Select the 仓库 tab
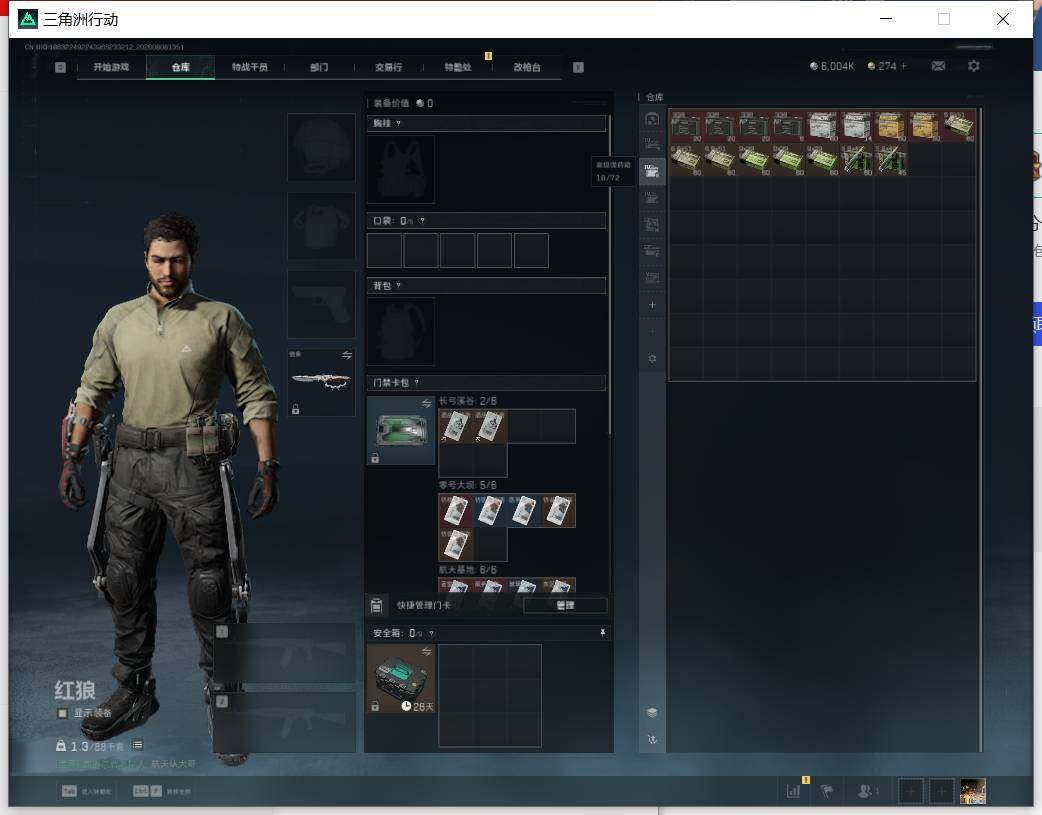The width and height of the screenshot is (1042, 815). coord(180,67)
